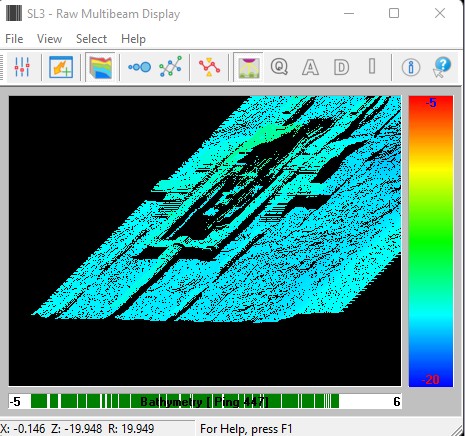465x436 pixels.
Task: Toggle the sonar beam swath view icon
Action: pyautogui.click(x=248, y=67)
